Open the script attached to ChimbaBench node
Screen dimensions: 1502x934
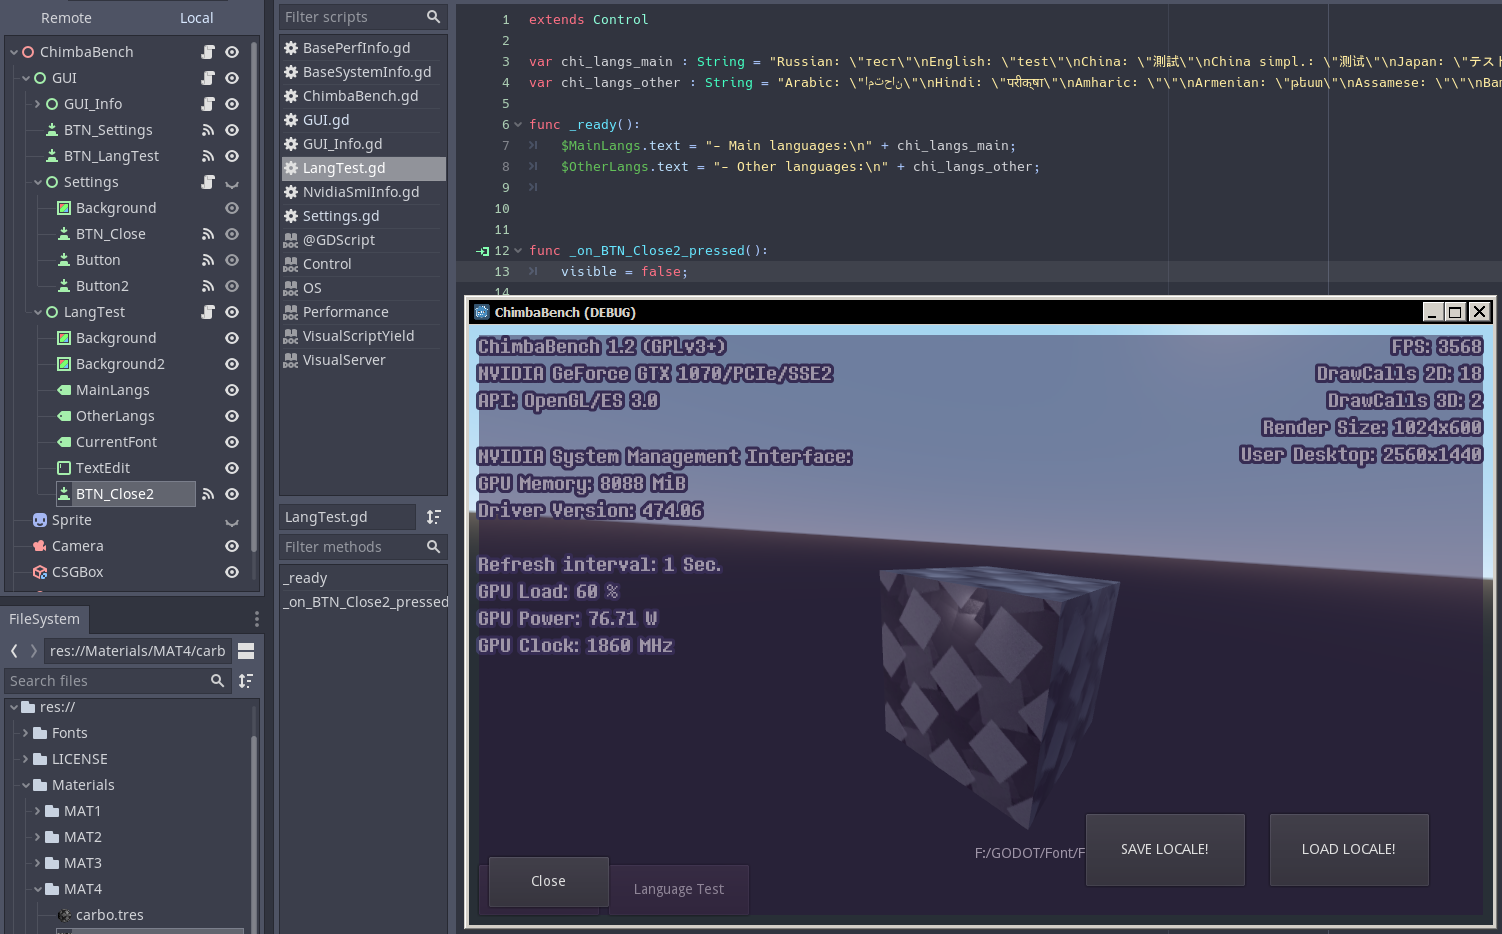208,52
